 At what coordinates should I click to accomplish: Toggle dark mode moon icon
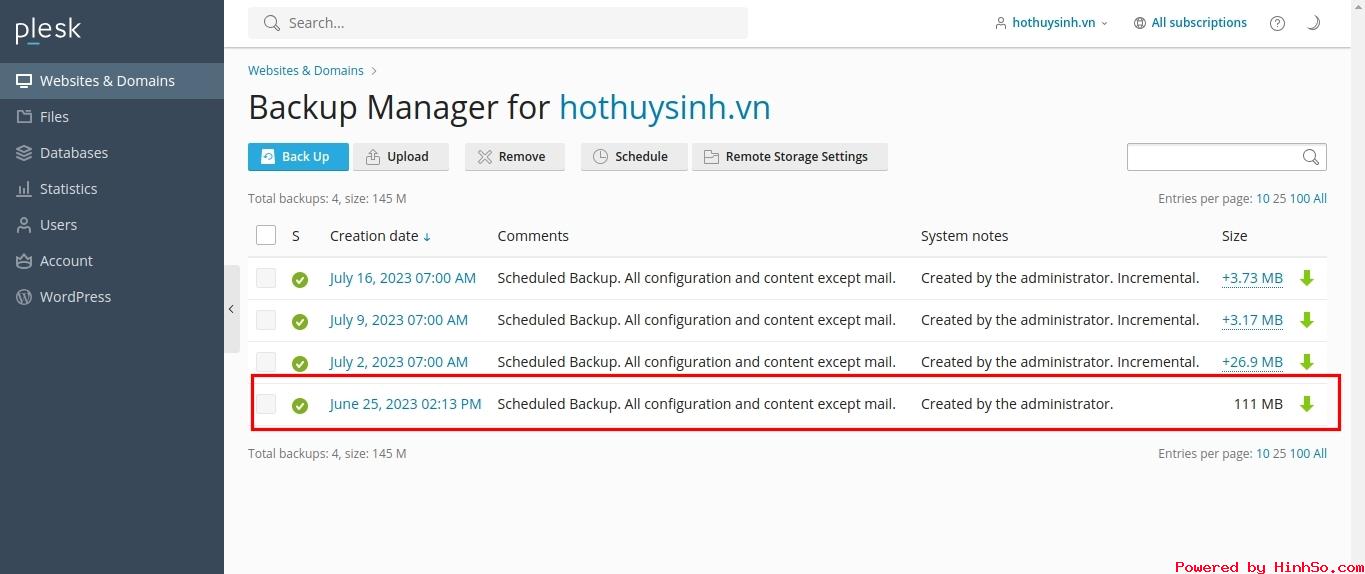coord(1313,23)
